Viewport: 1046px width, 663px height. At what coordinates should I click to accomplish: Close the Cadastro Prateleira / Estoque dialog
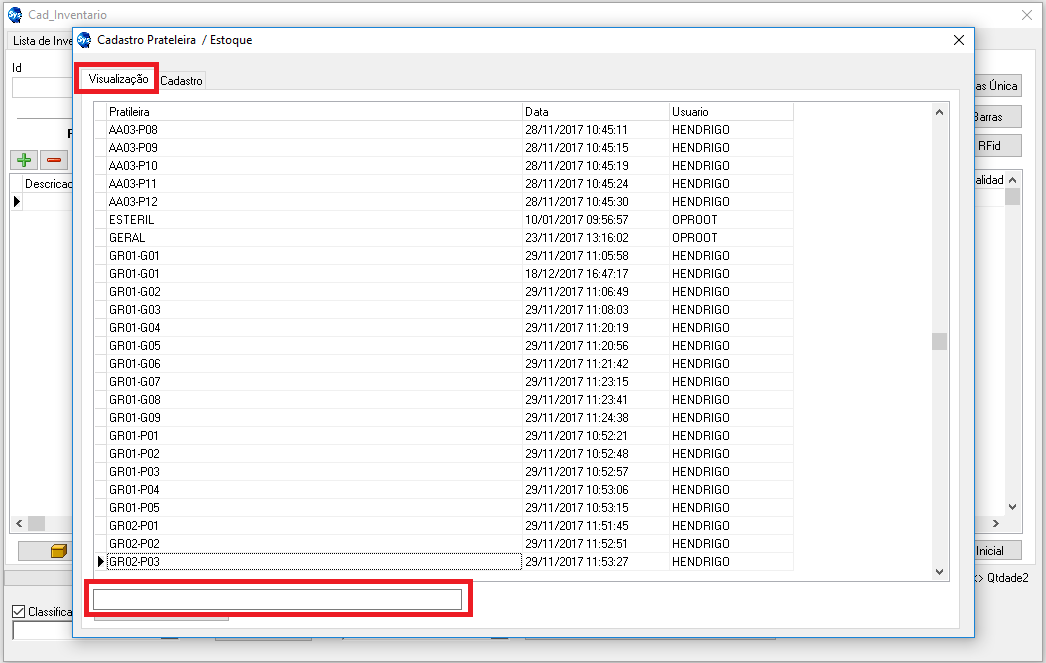[x=958, y=40]
